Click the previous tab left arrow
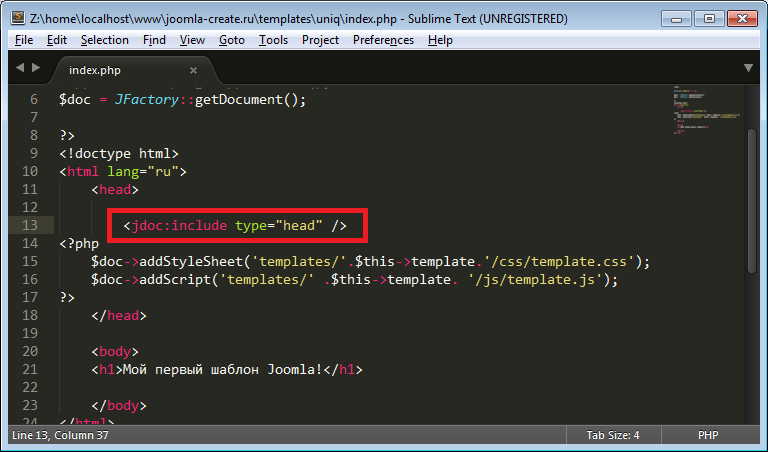Screen dimensions: 768x452 (19, 68)
